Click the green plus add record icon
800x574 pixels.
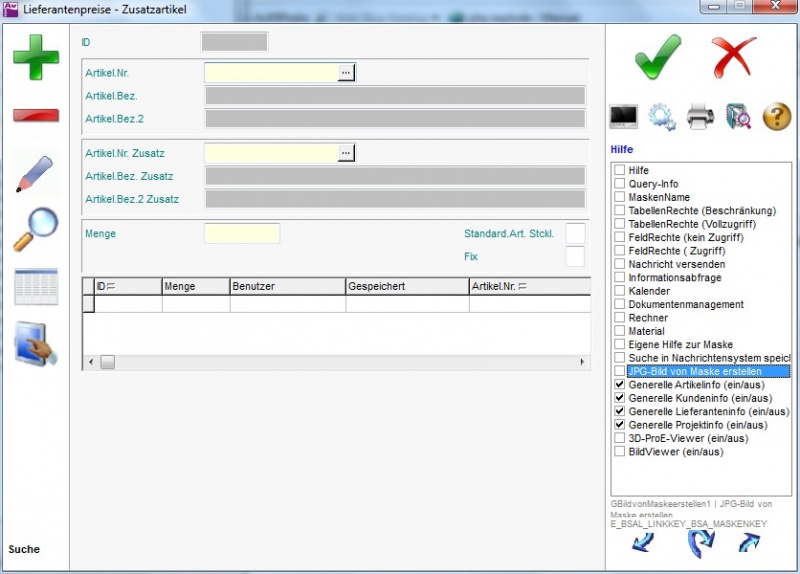(x=36, y=56)
